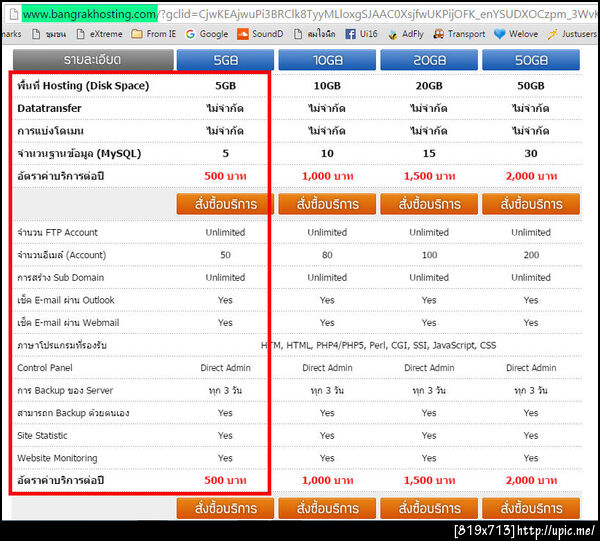Click the upper 2,000 บาท price for 50GB

(531, 176)
